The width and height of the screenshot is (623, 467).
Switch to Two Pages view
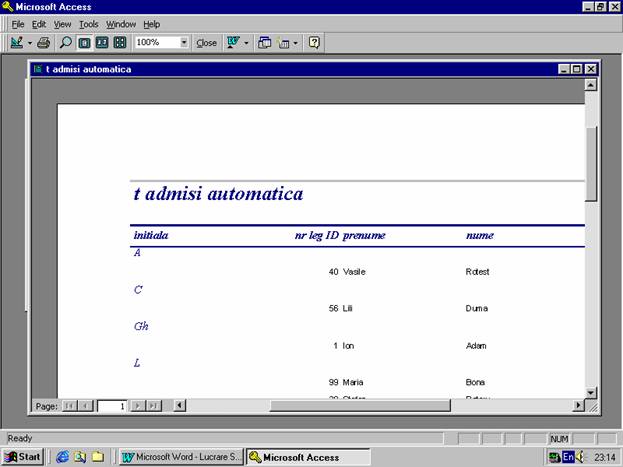pyautogui.click(x=102, y=43)
